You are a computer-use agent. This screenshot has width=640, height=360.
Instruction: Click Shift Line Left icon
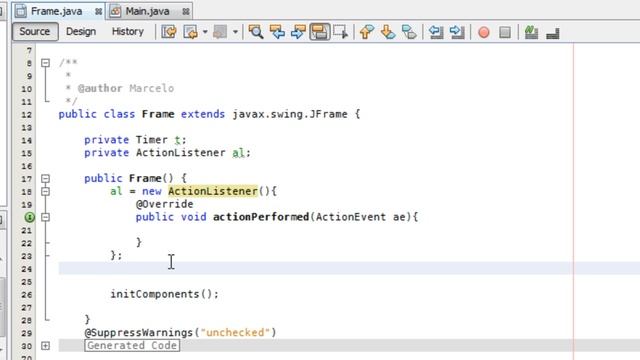(x=436, y=32)
